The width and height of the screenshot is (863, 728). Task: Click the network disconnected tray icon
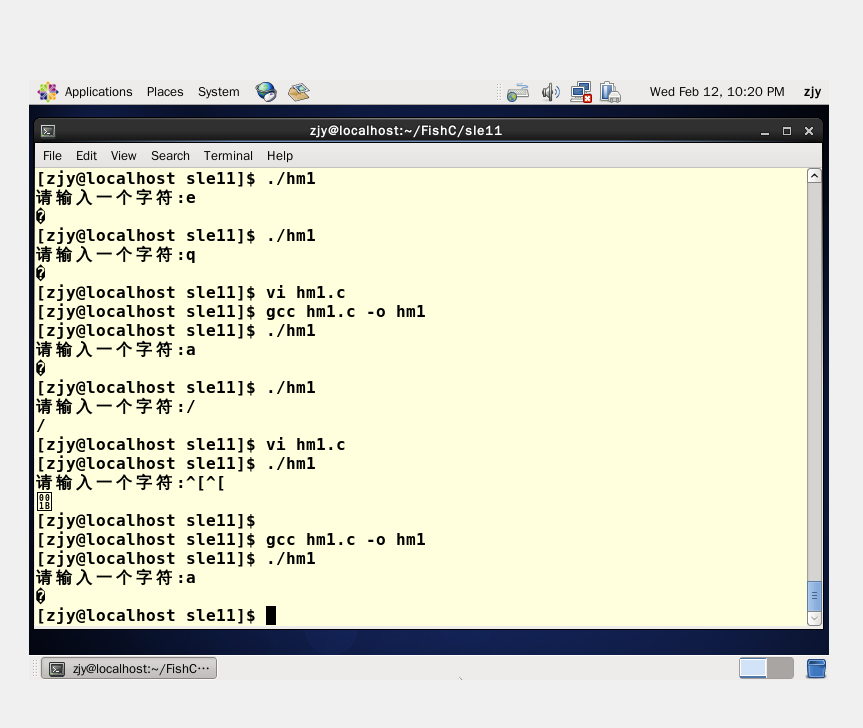581,92
